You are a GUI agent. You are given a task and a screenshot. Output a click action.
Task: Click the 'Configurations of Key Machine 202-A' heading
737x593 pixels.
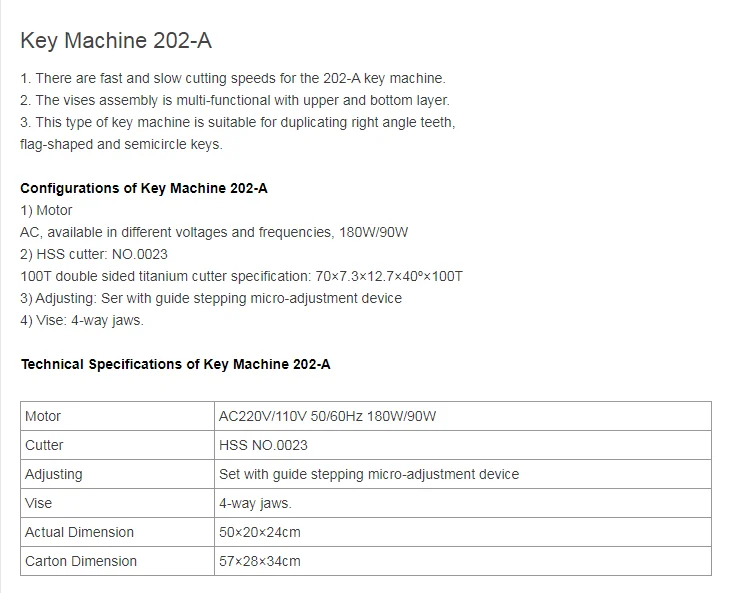click(x=144, y=188)
